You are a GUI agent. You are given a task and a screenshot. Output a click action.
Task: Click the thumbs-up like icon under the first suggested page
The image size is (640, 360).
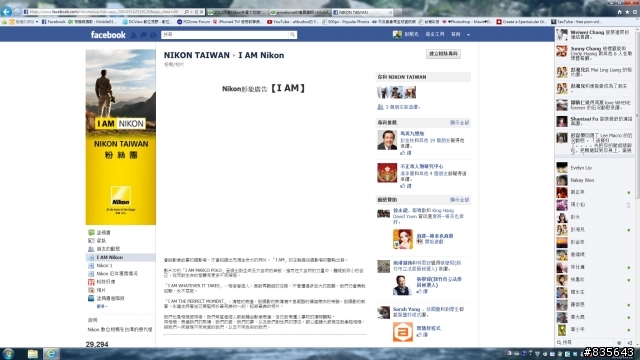[403, 153]
